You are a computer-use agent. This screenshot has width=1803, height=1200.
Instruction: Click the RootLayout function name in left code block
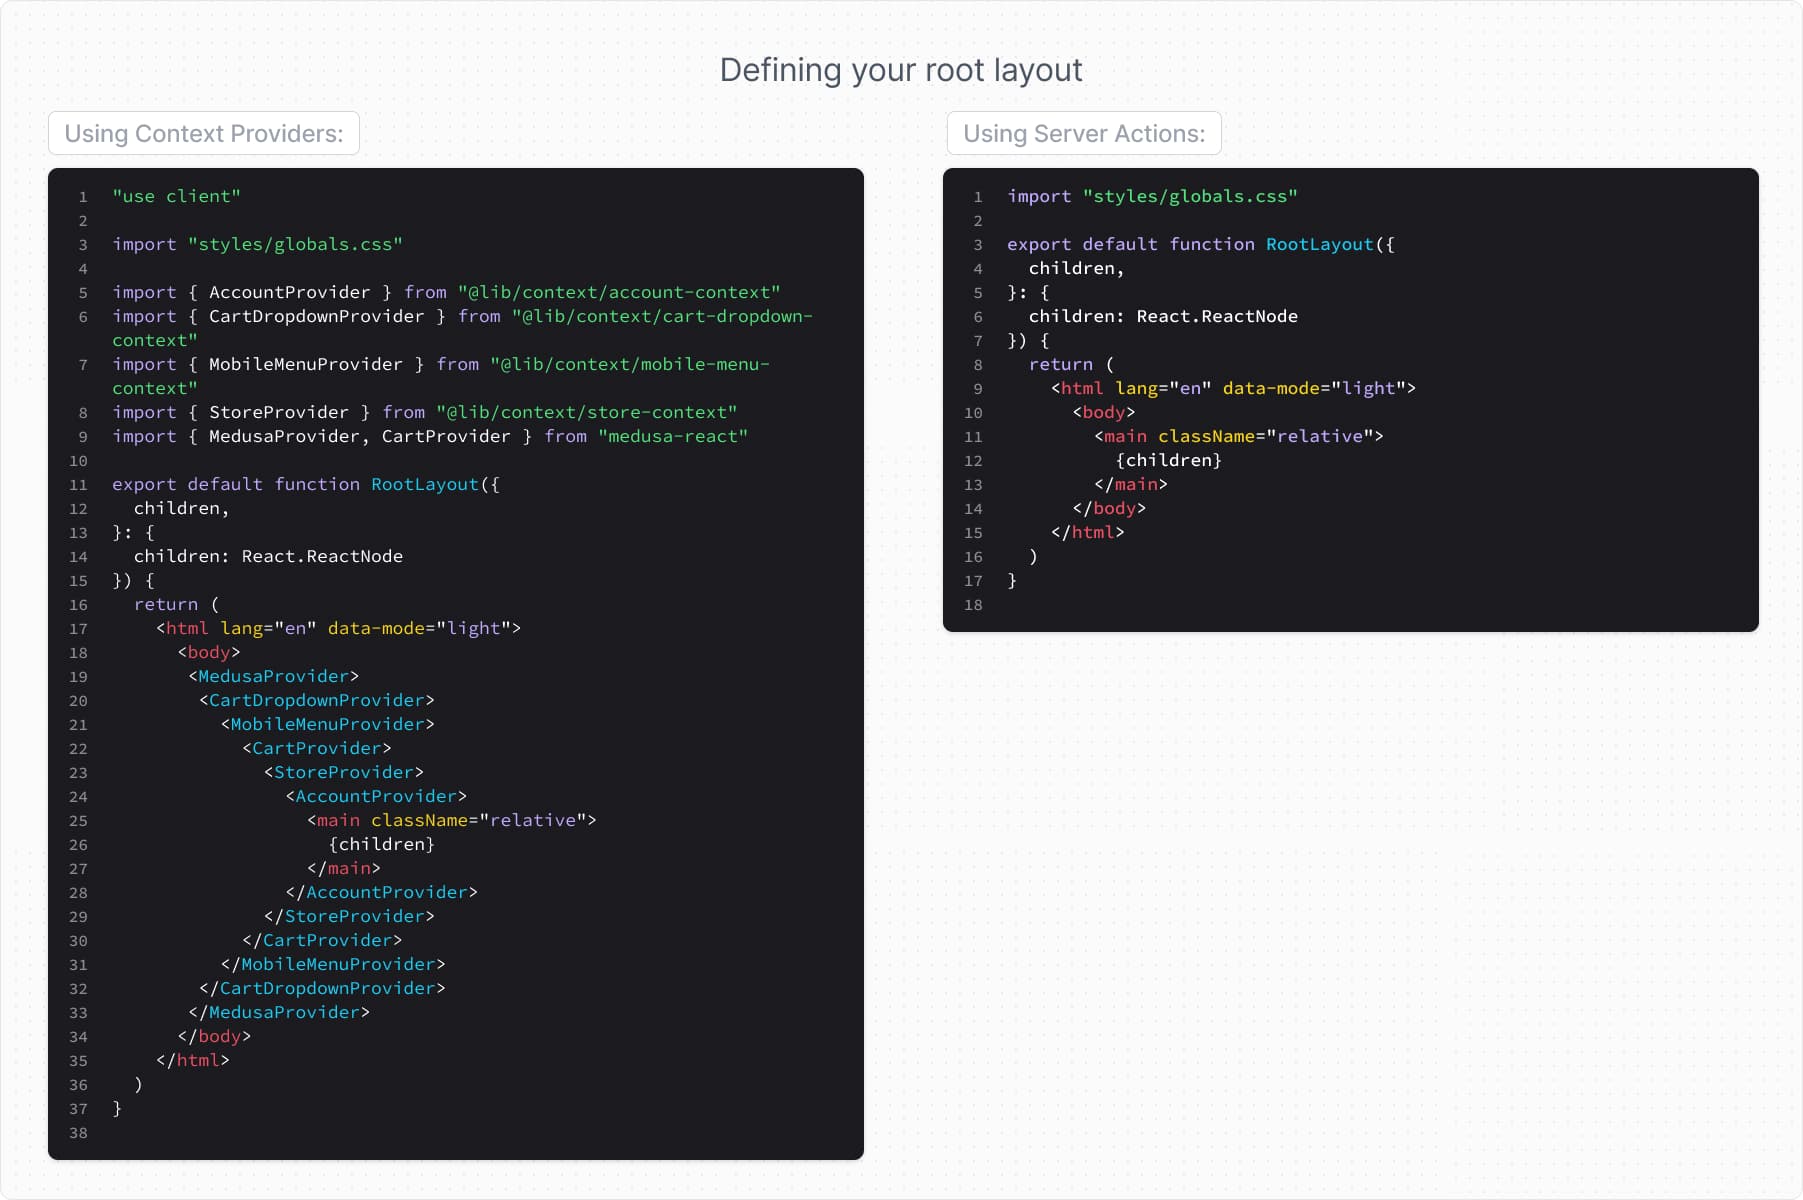click(423, 484)
